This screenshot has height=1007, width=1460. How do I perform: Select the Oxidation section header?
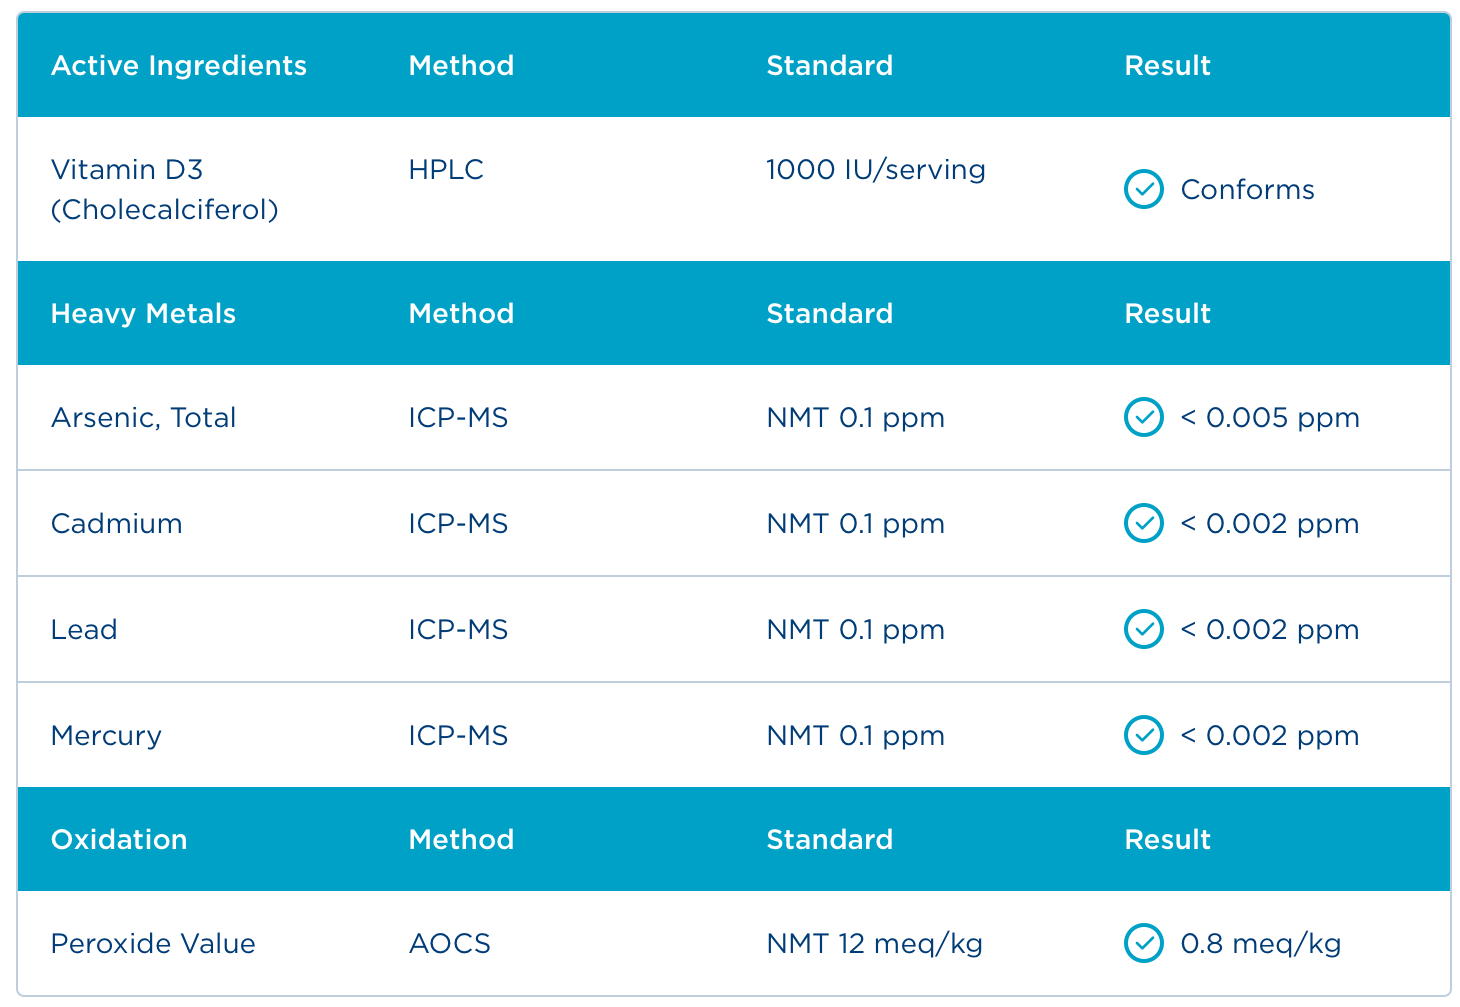coord(119,840)
